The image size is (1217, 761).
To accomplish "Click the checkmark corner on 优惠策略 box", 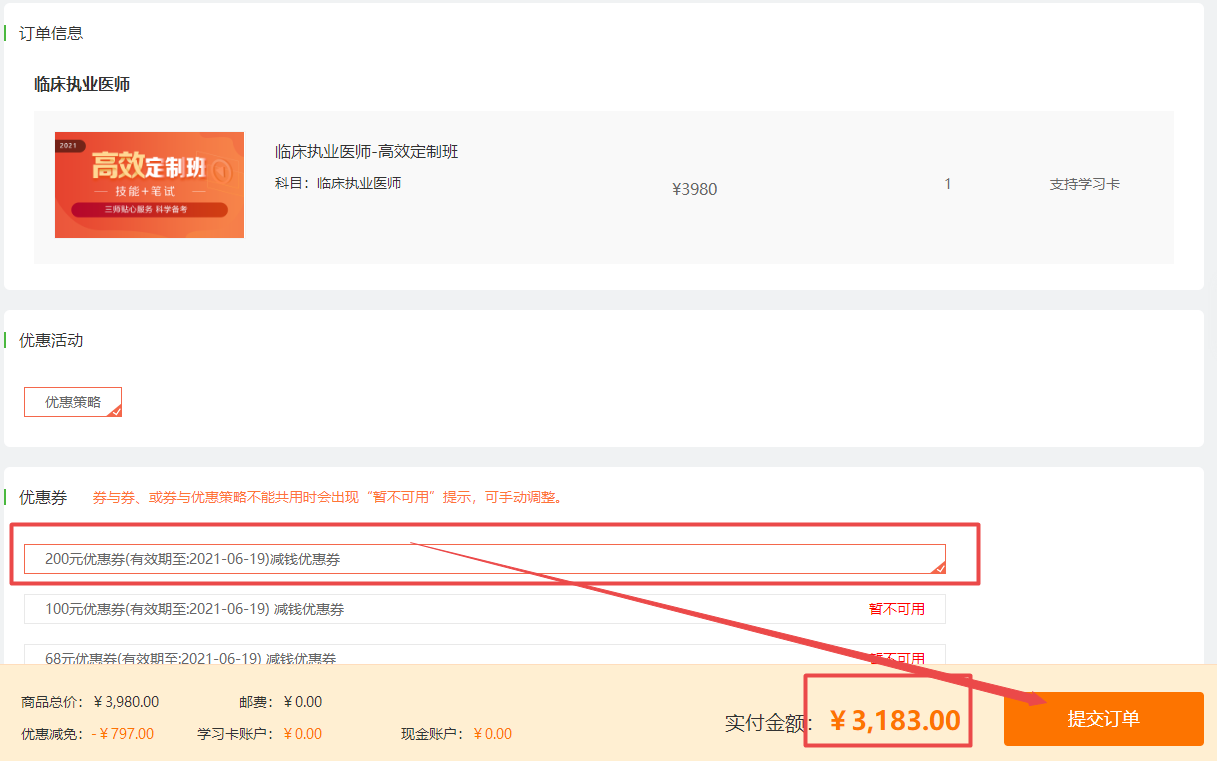I will [115, 410].
